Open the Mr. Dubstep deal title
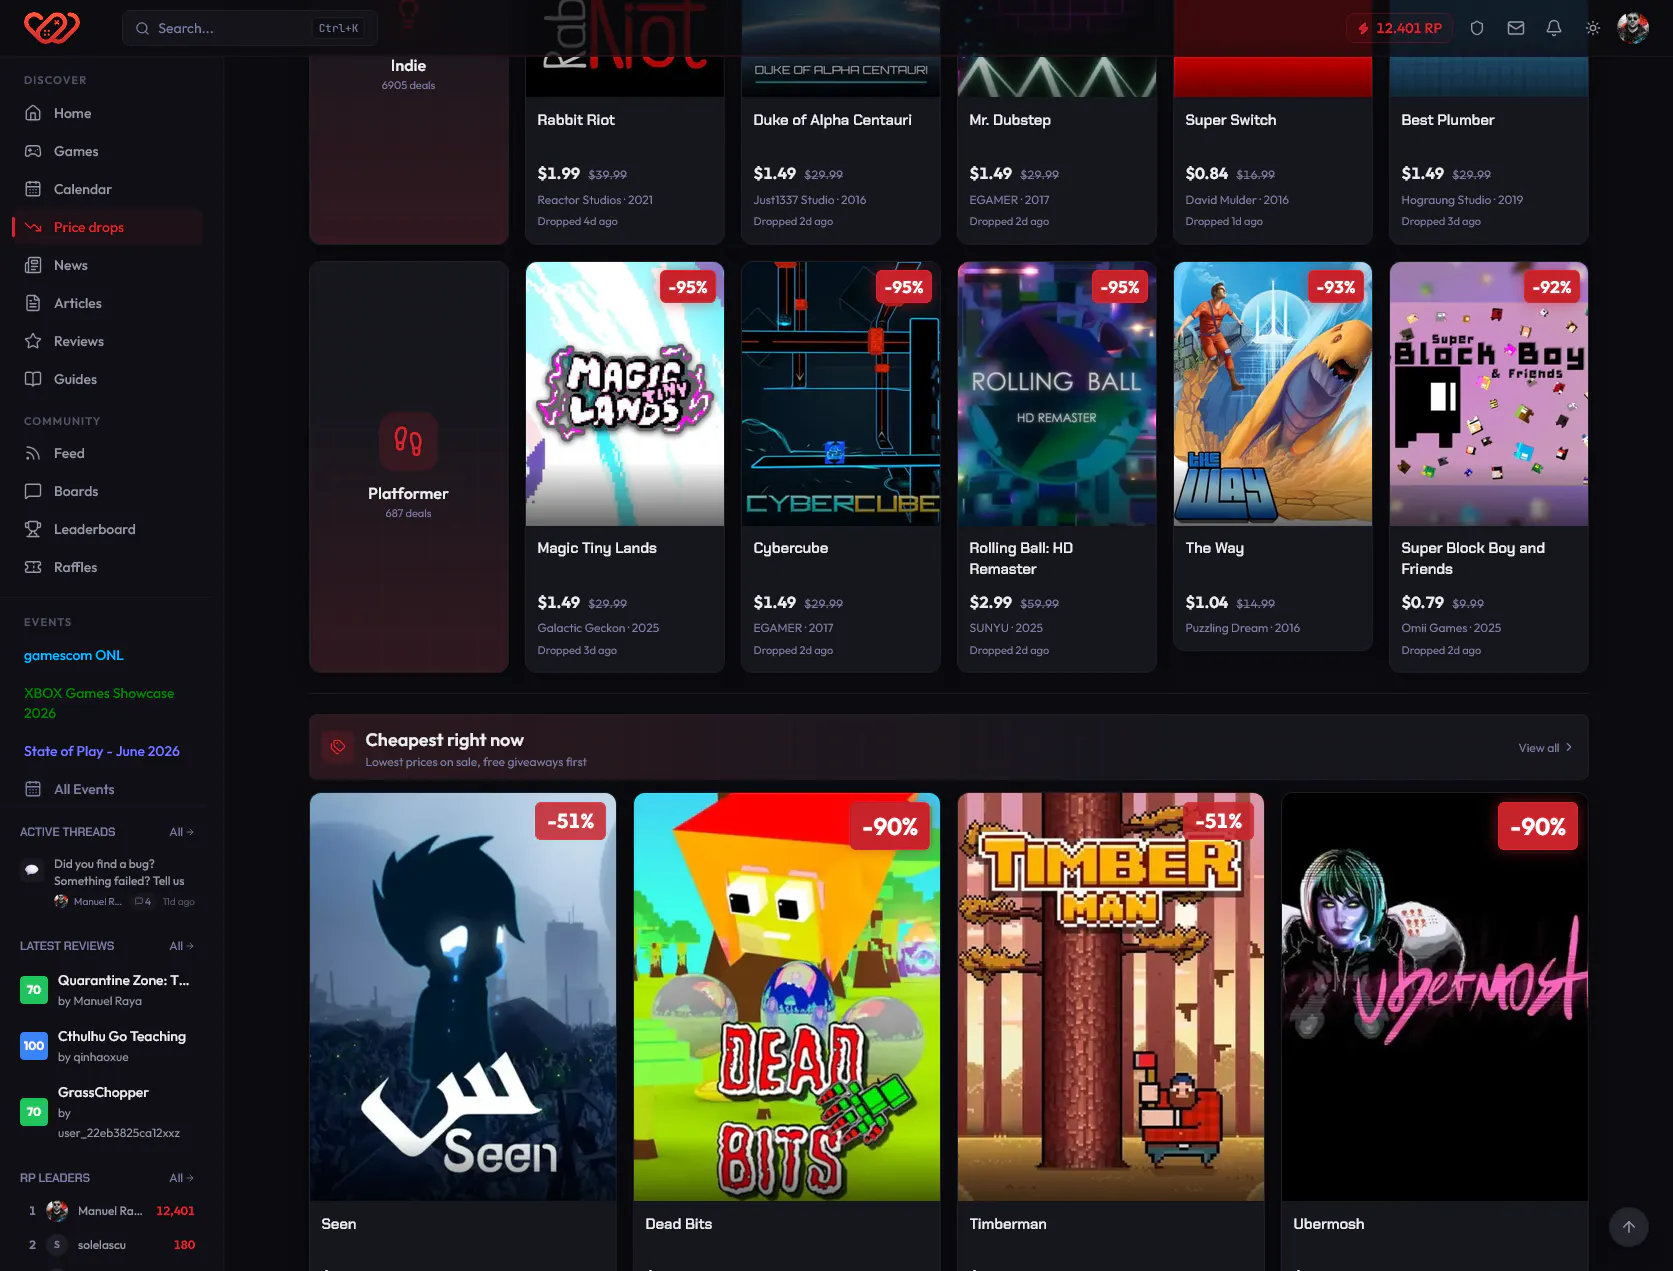Screen dimensions: 1673x1271 (1010, 120)
